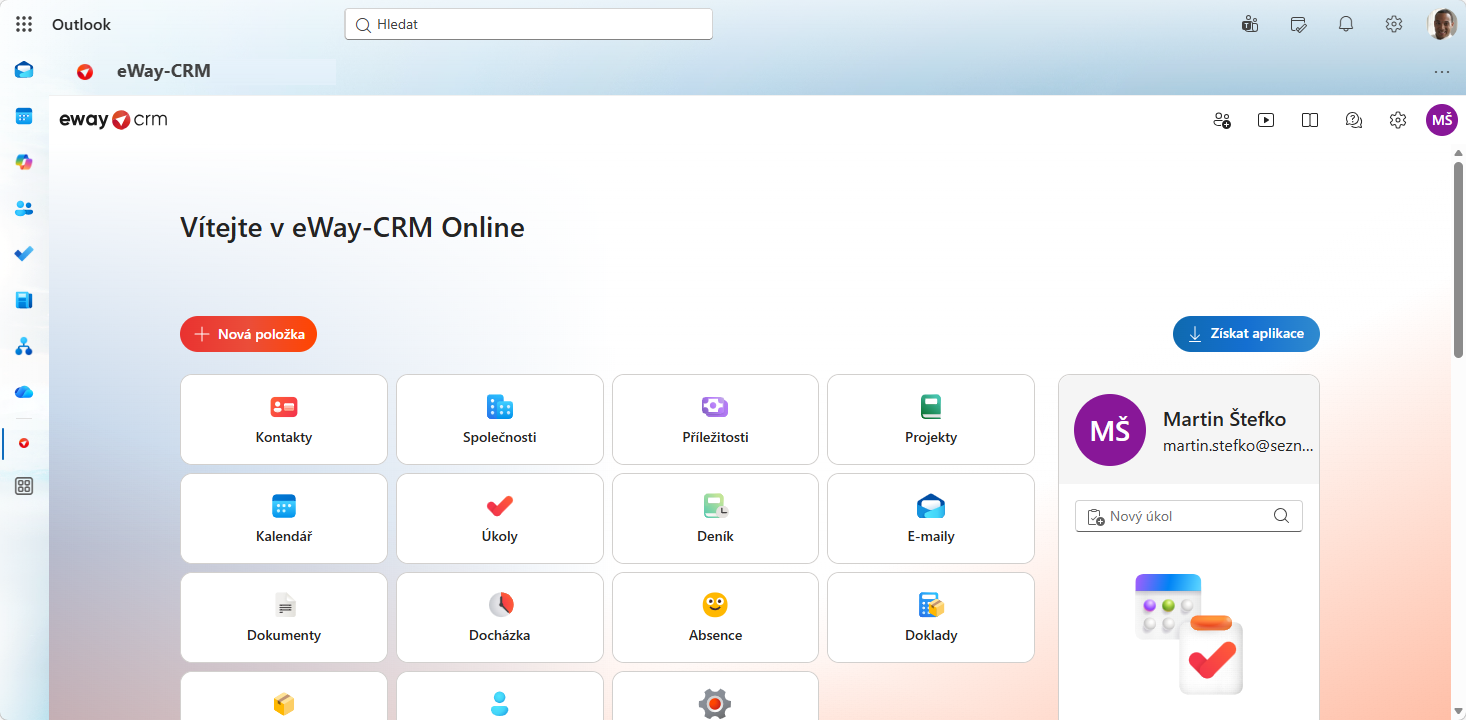Open the Outlook account profile photo
Screen dimensions: 1466x720
coord(1441,24)
